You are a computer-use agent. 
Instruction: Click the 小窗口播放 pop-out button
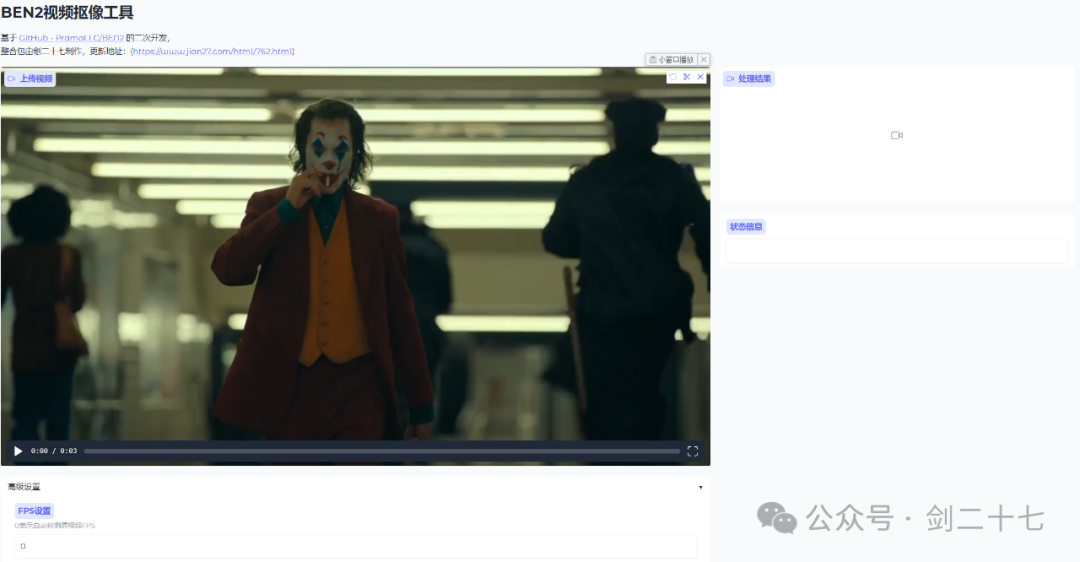(672, 60)
